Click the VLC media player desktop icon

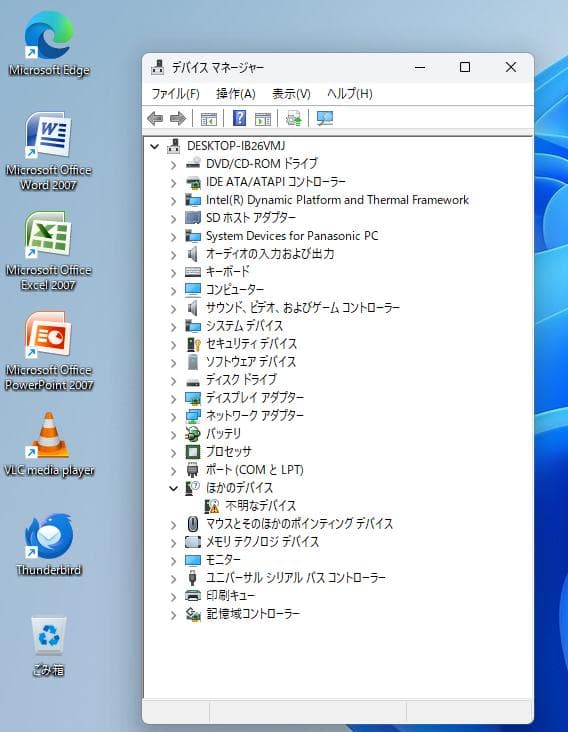tap(49, 444)
